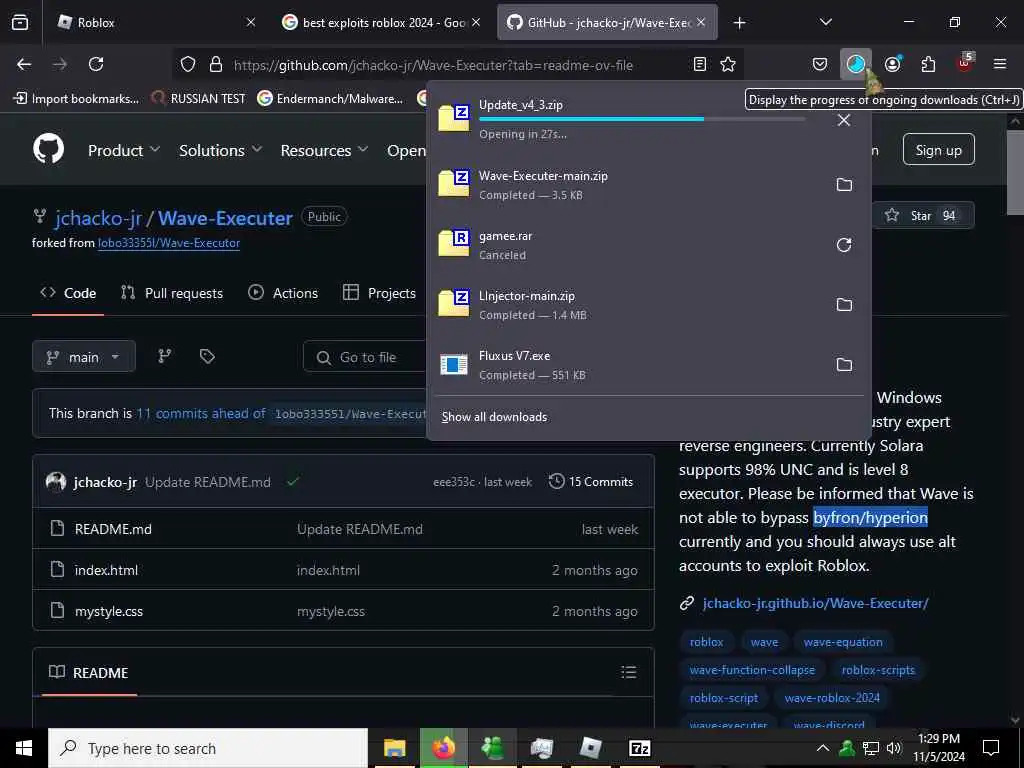Open README.md file

coord(113,529)
